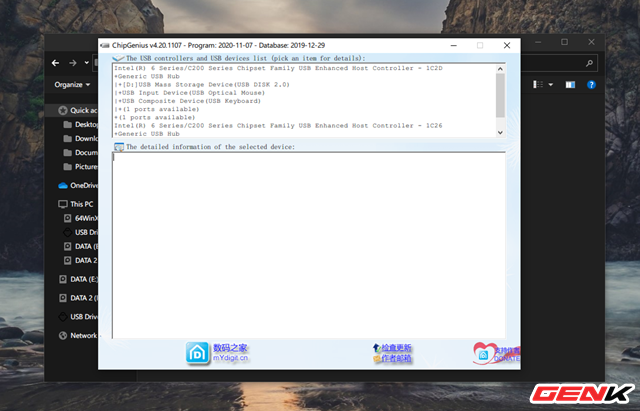The image size is (640, 411).
Task: Open Organize dropdown in File Explorer
Action: coord(72,84)
